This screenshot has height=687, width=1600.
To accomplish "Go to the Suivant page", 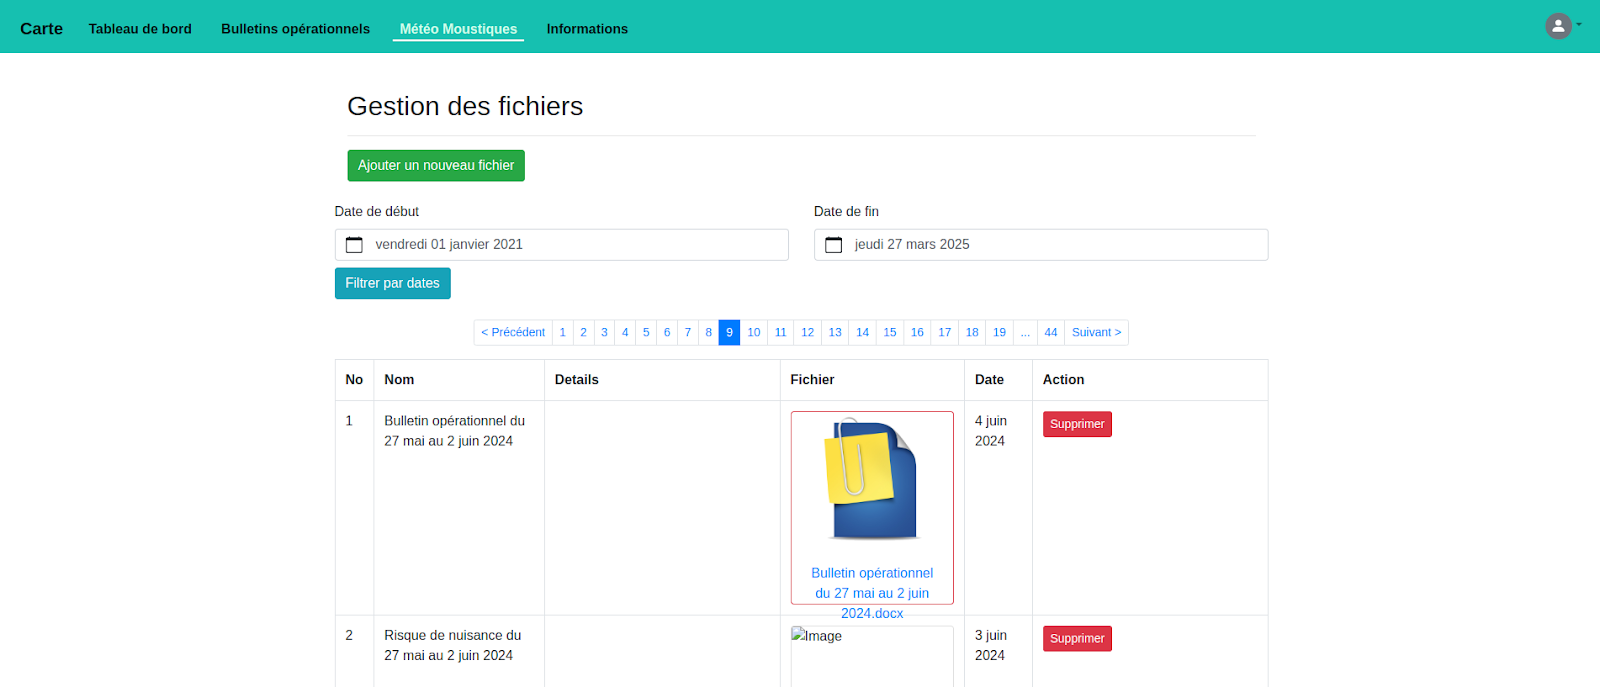I will click(x=1096, y=333).
